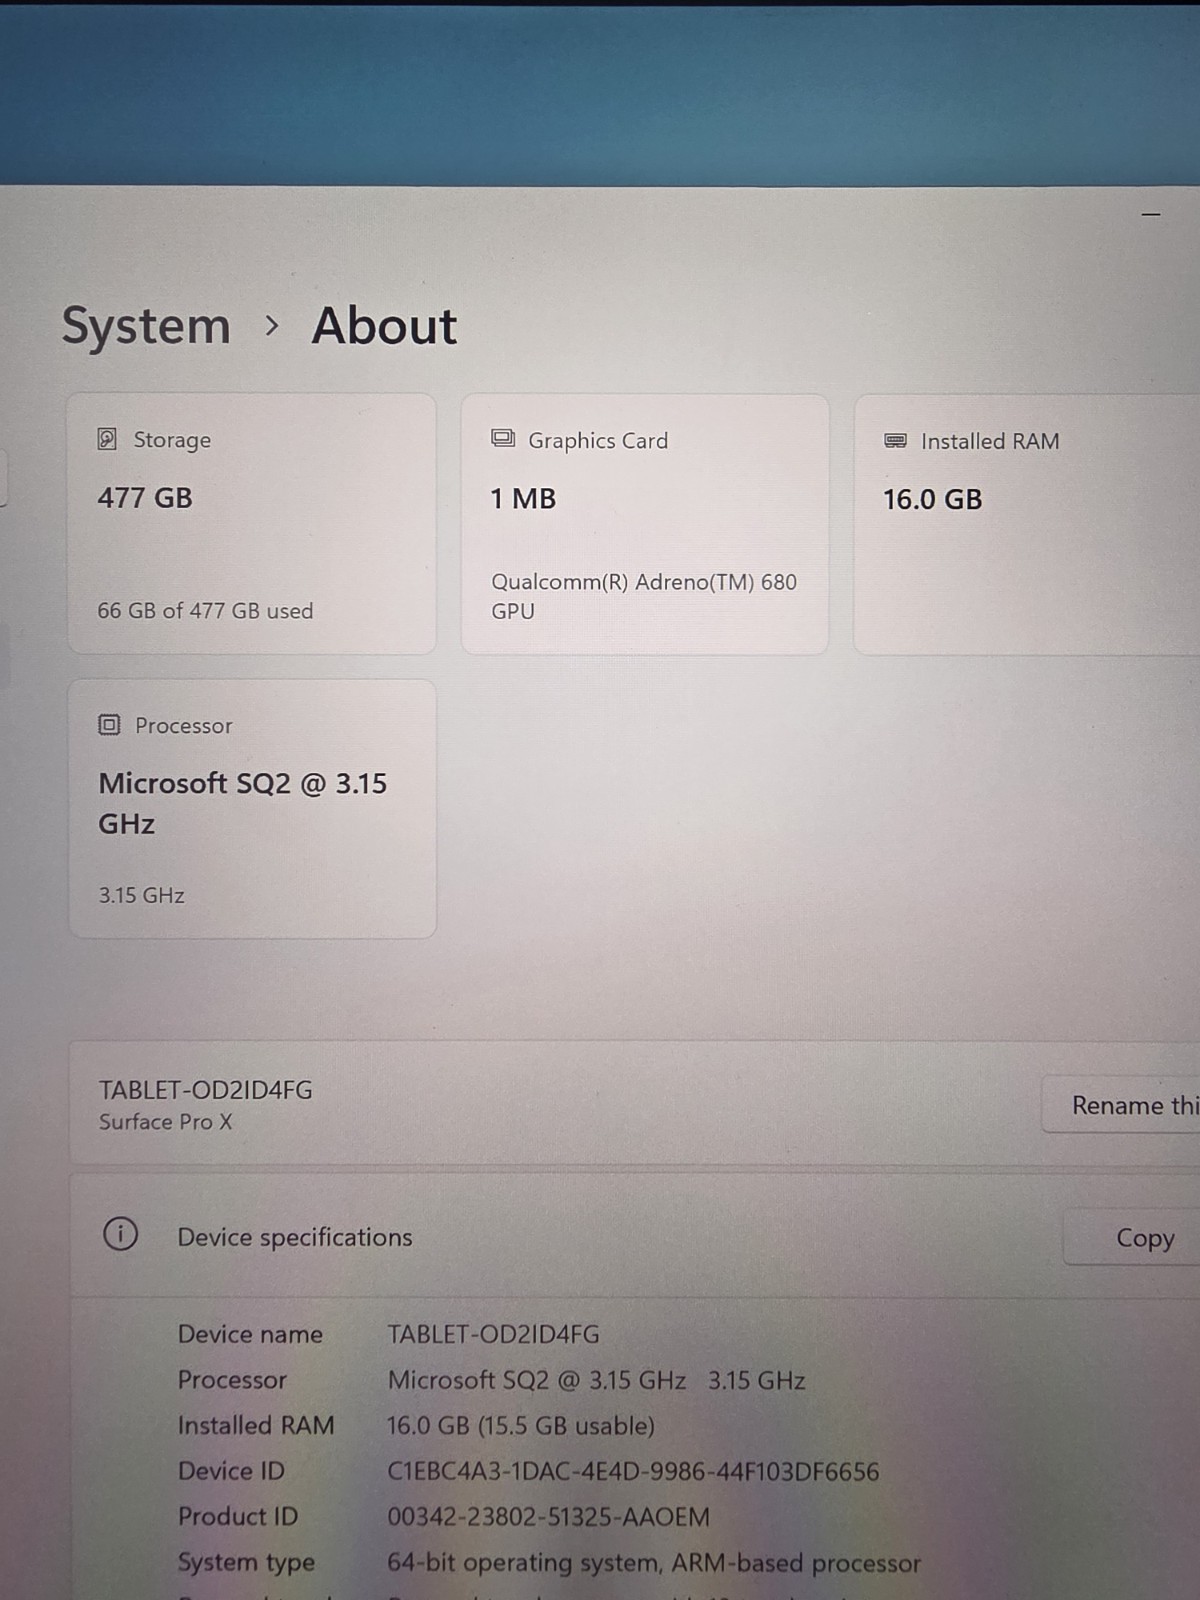This screenshot has width=1200, height=1600.
Task: Click the Storage disk icon
Action: [107, 439]
